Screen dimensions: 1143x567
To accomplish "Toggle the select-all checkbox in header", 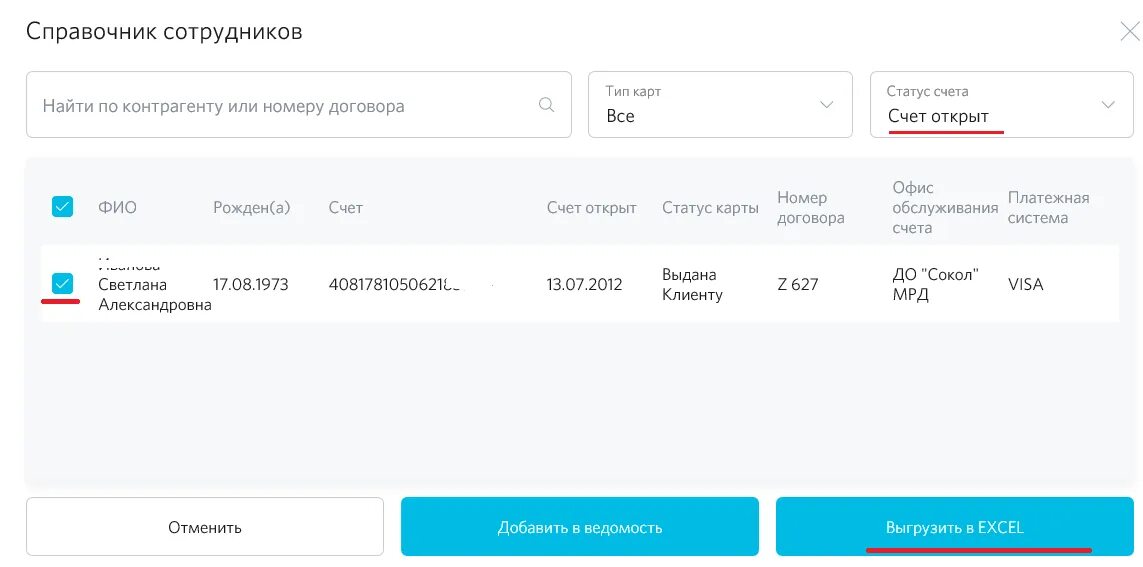I will pyautogui.click(x=63, y=207).
